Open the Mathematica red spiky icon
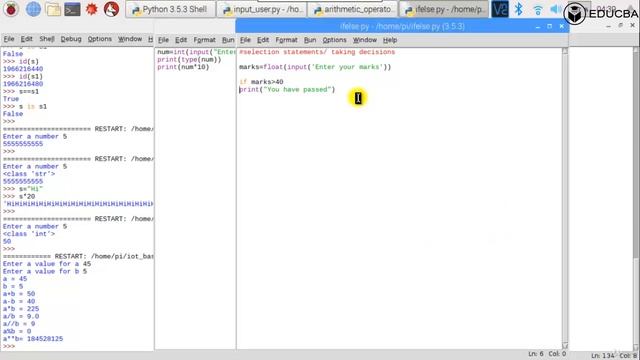Viewport: 640px width, 360px height. [x=92, y=9]
